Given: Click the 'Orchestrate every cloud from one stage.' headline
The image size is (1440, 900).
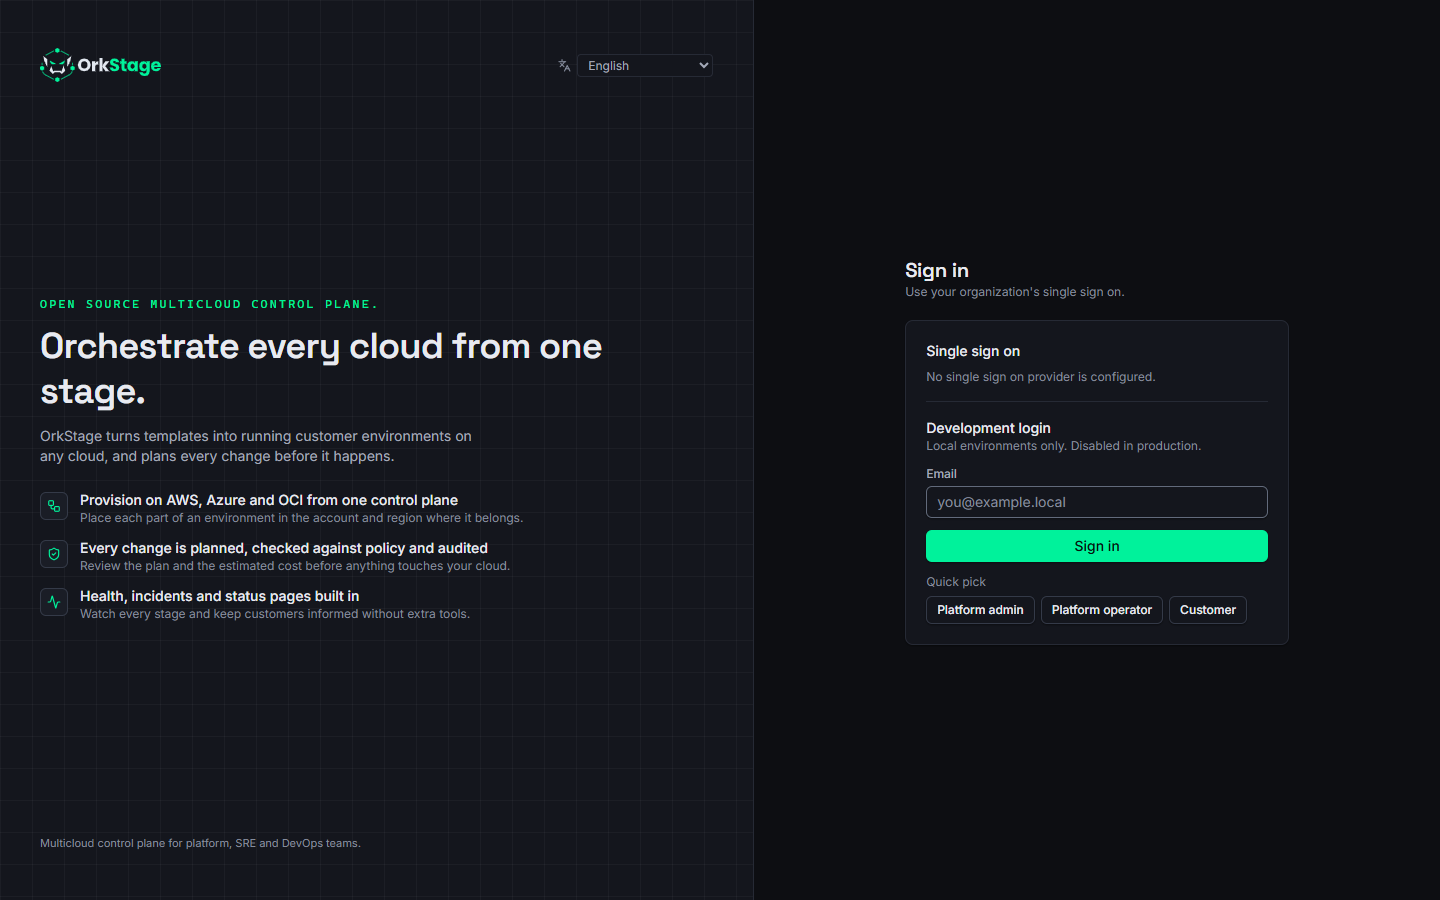Looking at the screenshot, I should [x=321, y=369].
